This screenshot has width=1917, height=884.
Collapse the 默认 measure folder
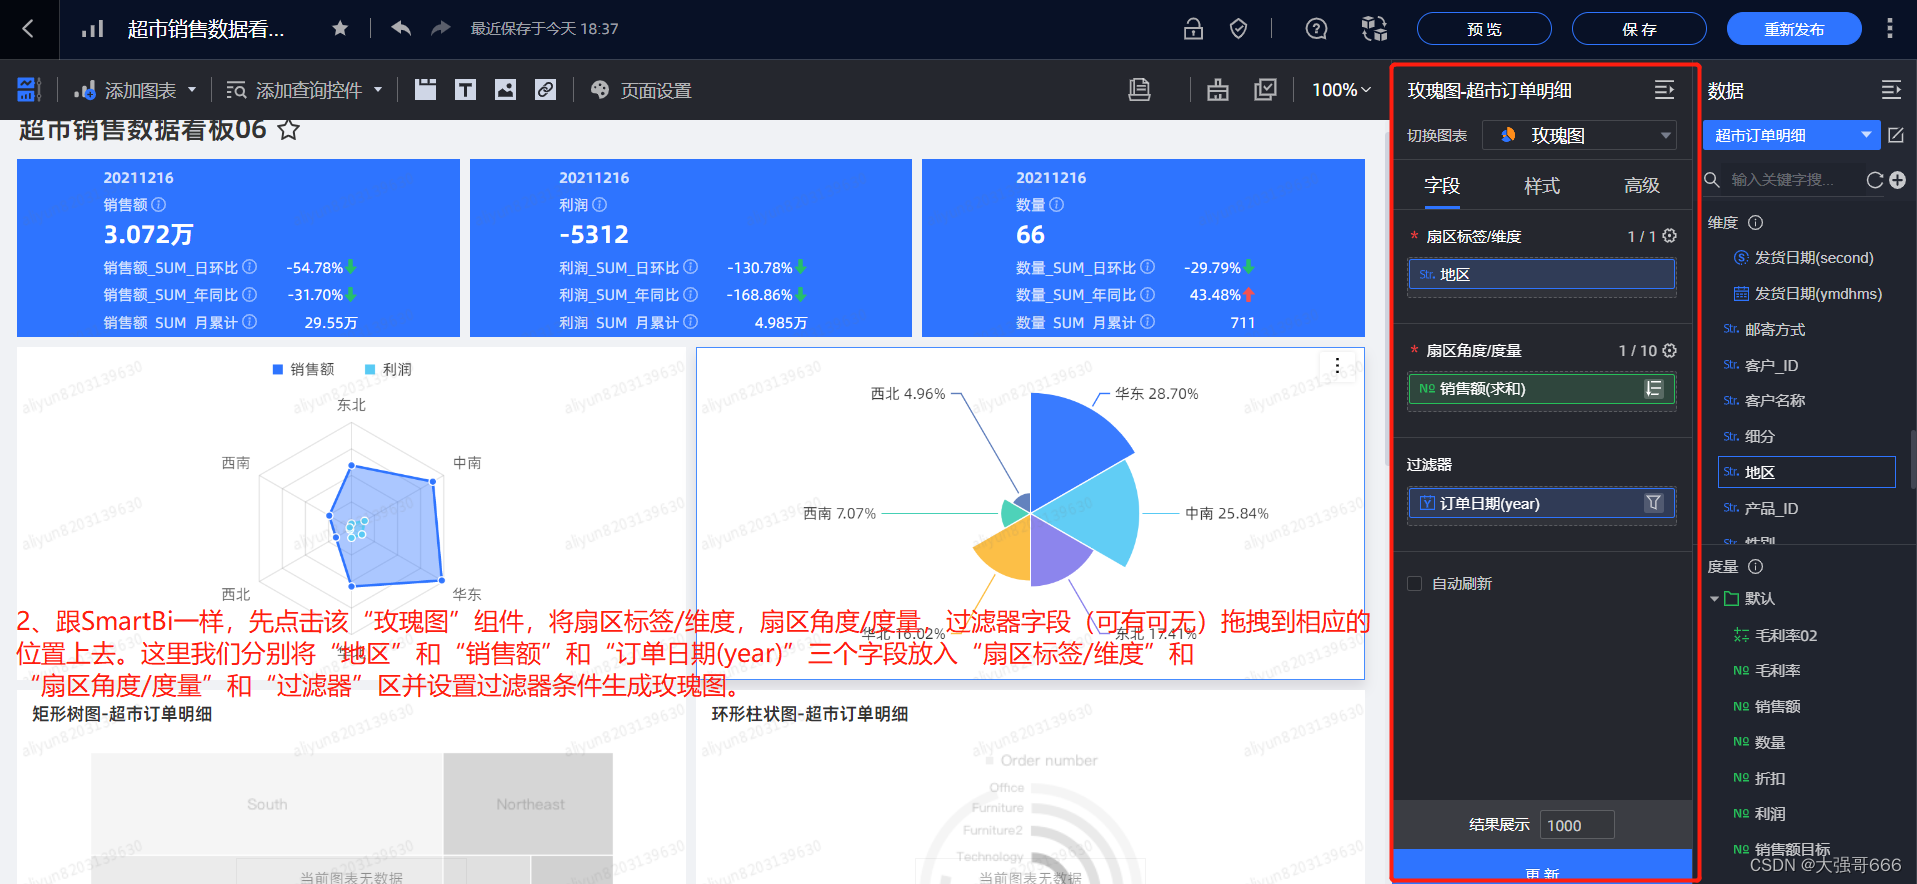pos(1714,599)
